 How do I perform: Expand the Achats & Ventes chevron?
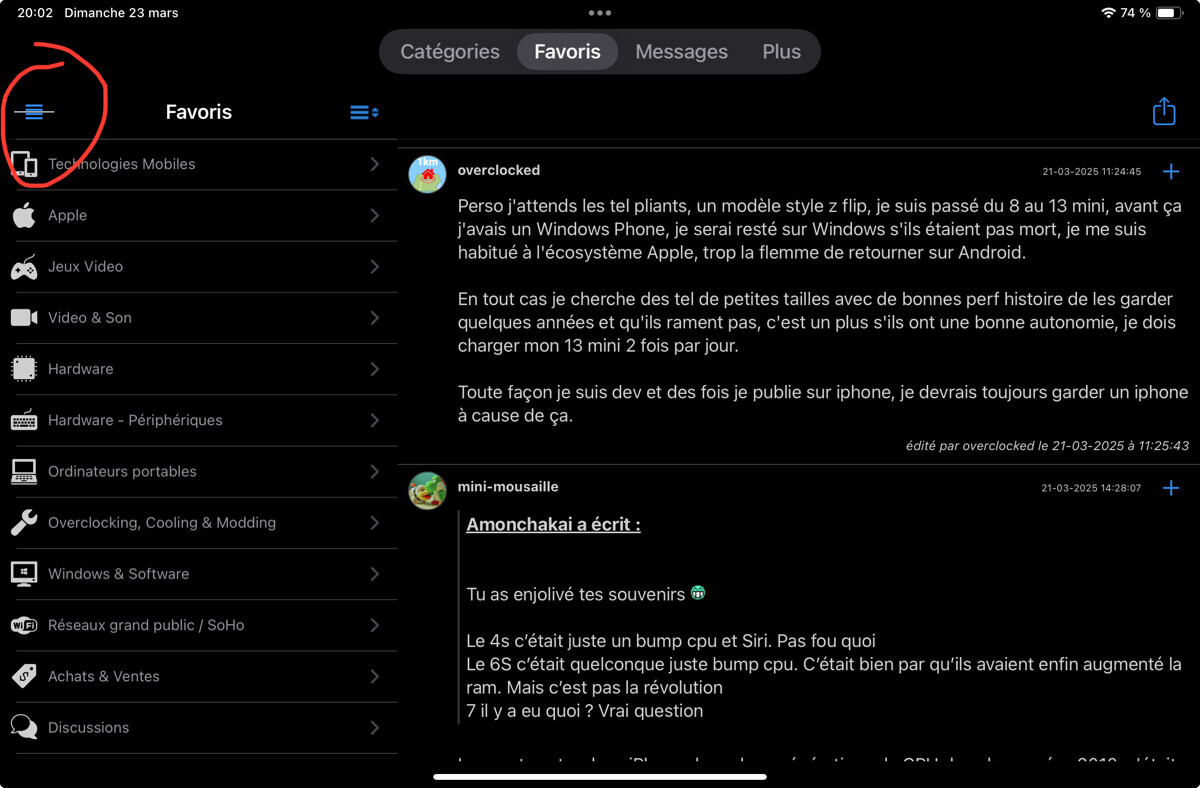pyautogui.click(x=375, y=676)
